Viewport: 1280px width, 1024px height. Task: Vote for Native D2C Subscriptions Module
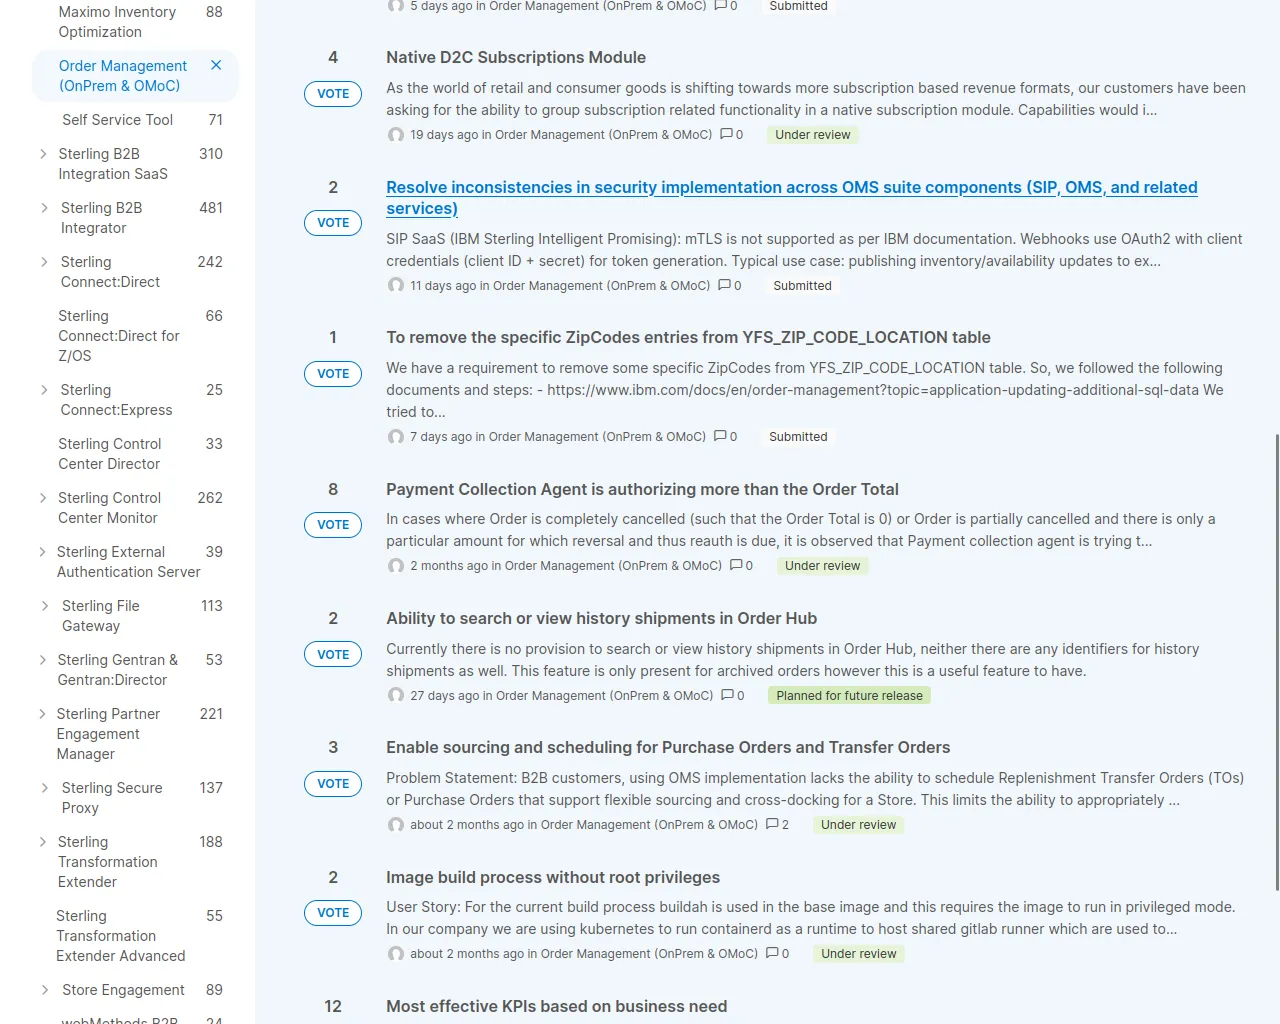[333, 94]
